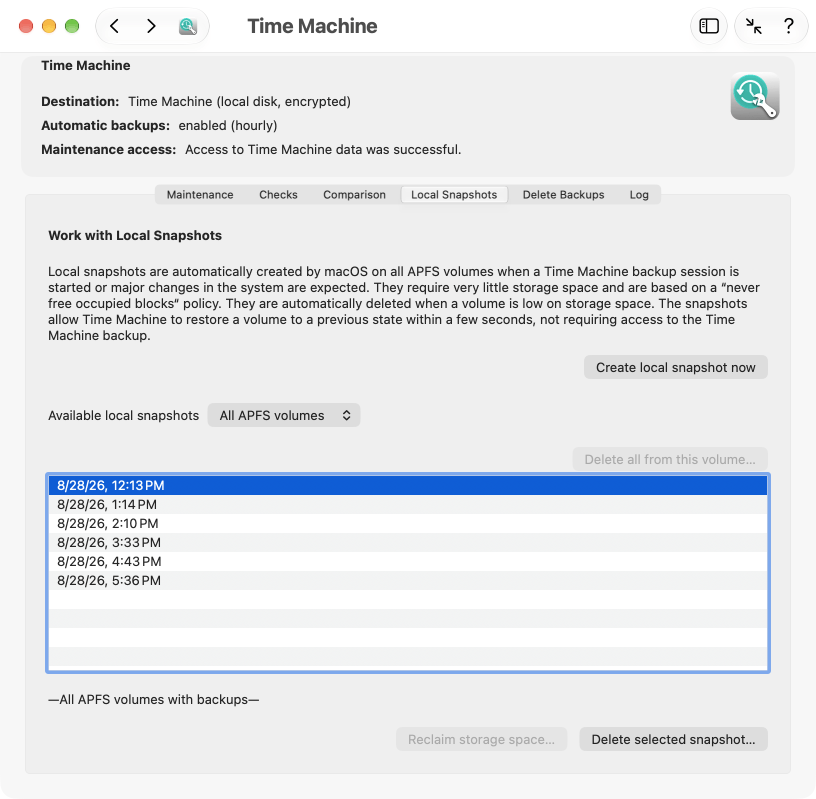Open help with the question mark
The image size is (816, 799).
pos(789,26)
